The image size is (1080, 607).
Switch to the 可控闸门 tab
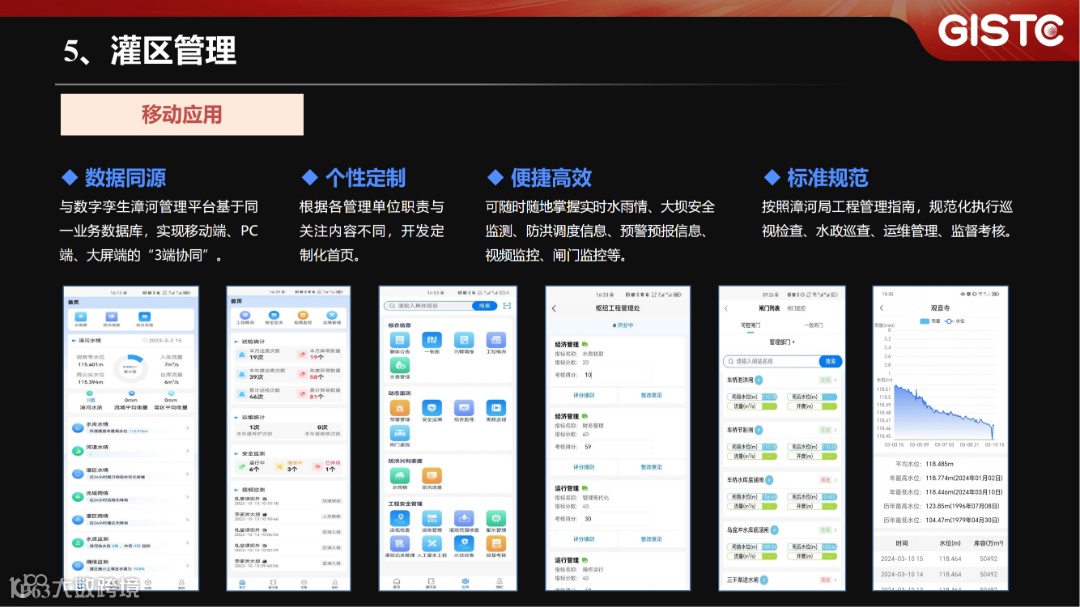pos(750,325)
